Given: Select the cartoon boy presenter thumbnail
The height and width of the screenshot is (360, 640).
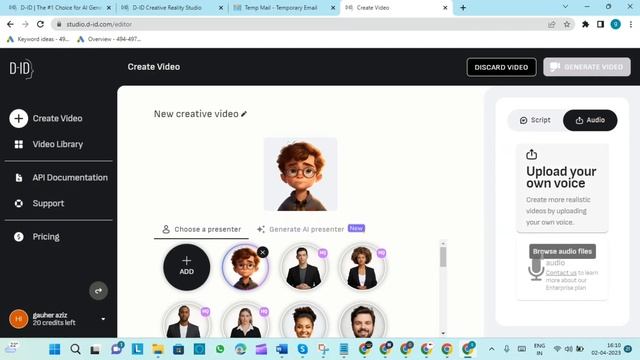Looking at the screenshot, I should [x=245, y=267].
